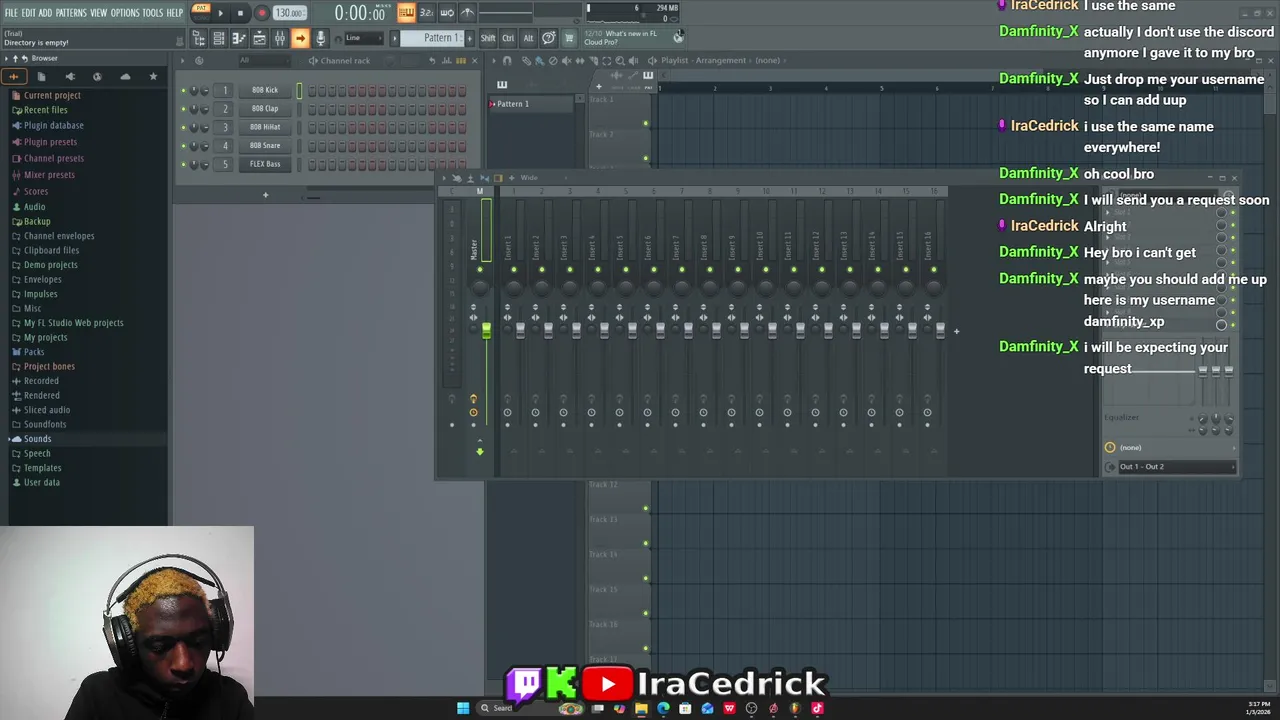Toggle the Alt key button
Image resolution: width=1280 pixels, height=720 pixels.
tap(528, 38)
